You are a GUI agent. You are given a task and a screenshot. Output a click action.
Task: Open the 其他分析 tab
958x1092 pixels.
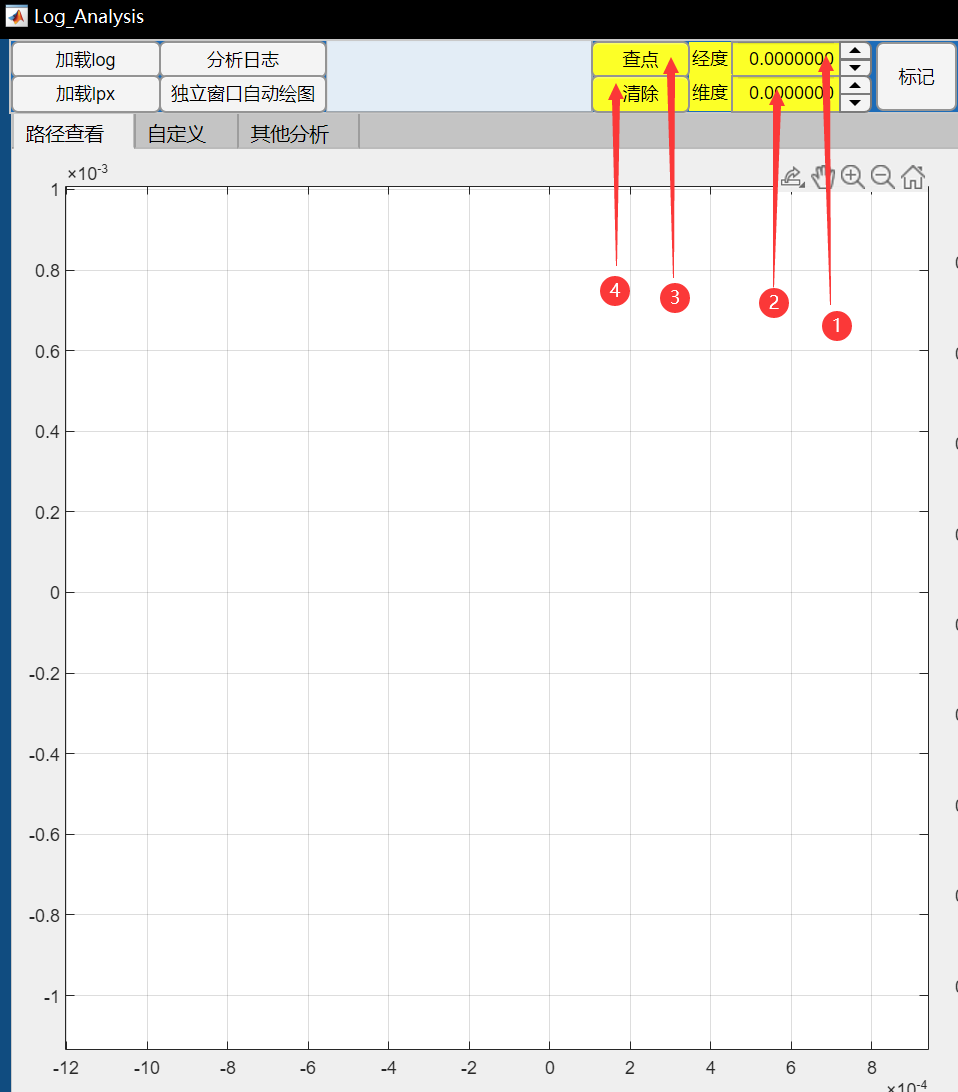(289, 134)
